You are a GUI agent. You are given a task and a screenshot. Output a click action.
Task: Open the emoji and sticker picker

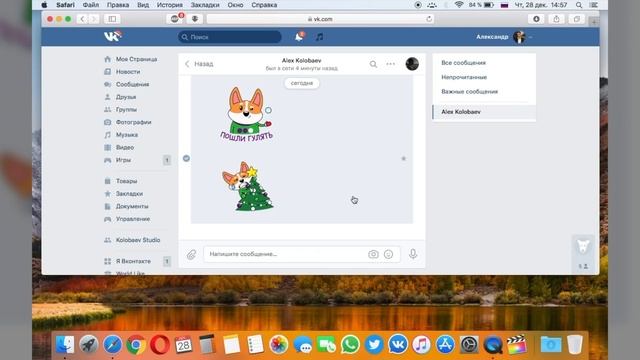tap(389, 254)
